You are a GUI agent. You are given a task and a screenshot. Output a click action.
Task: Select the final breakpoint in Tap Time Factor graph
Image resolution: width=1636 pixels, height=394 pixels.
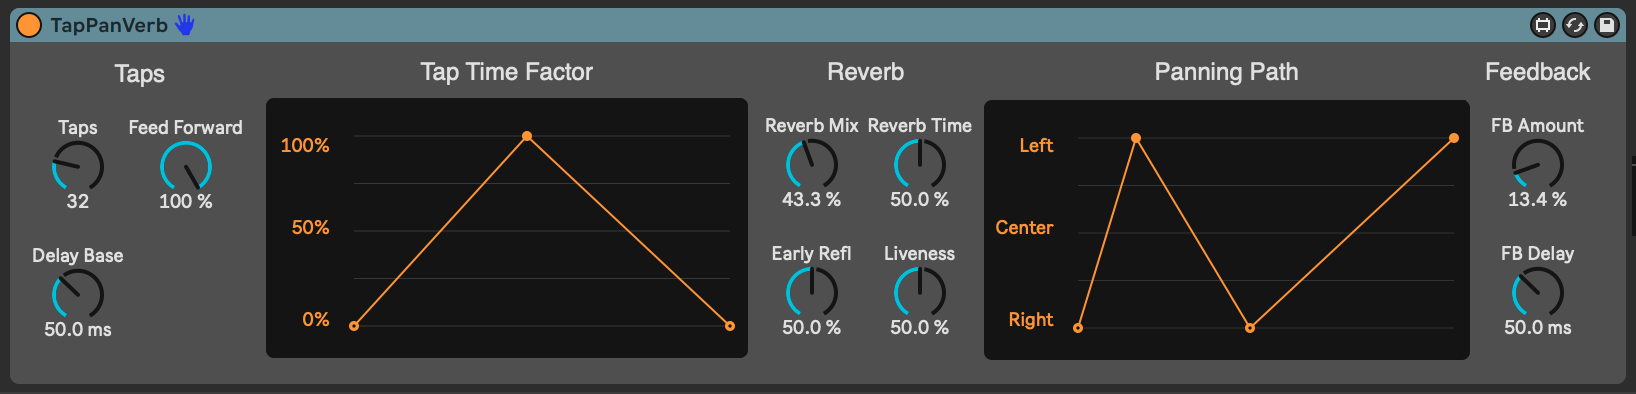[x=730, y=326]
